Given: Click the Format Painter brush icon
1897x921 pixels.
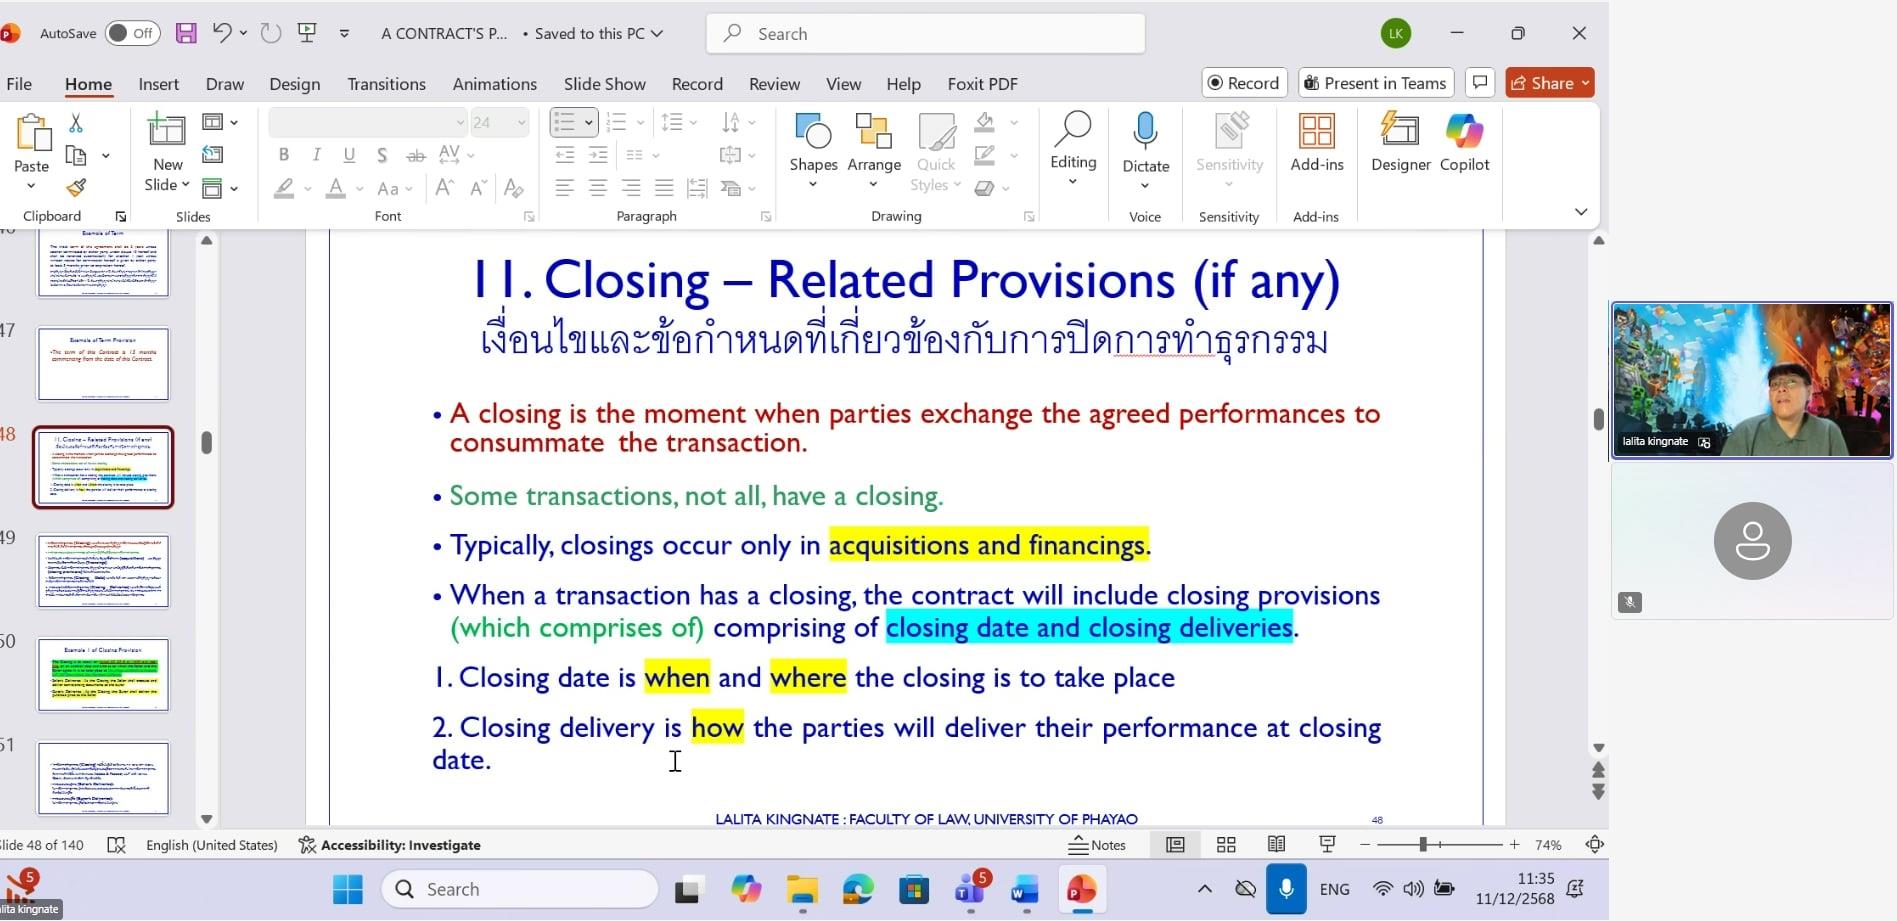Looking at the screenshot, I should tap(76, 188).
